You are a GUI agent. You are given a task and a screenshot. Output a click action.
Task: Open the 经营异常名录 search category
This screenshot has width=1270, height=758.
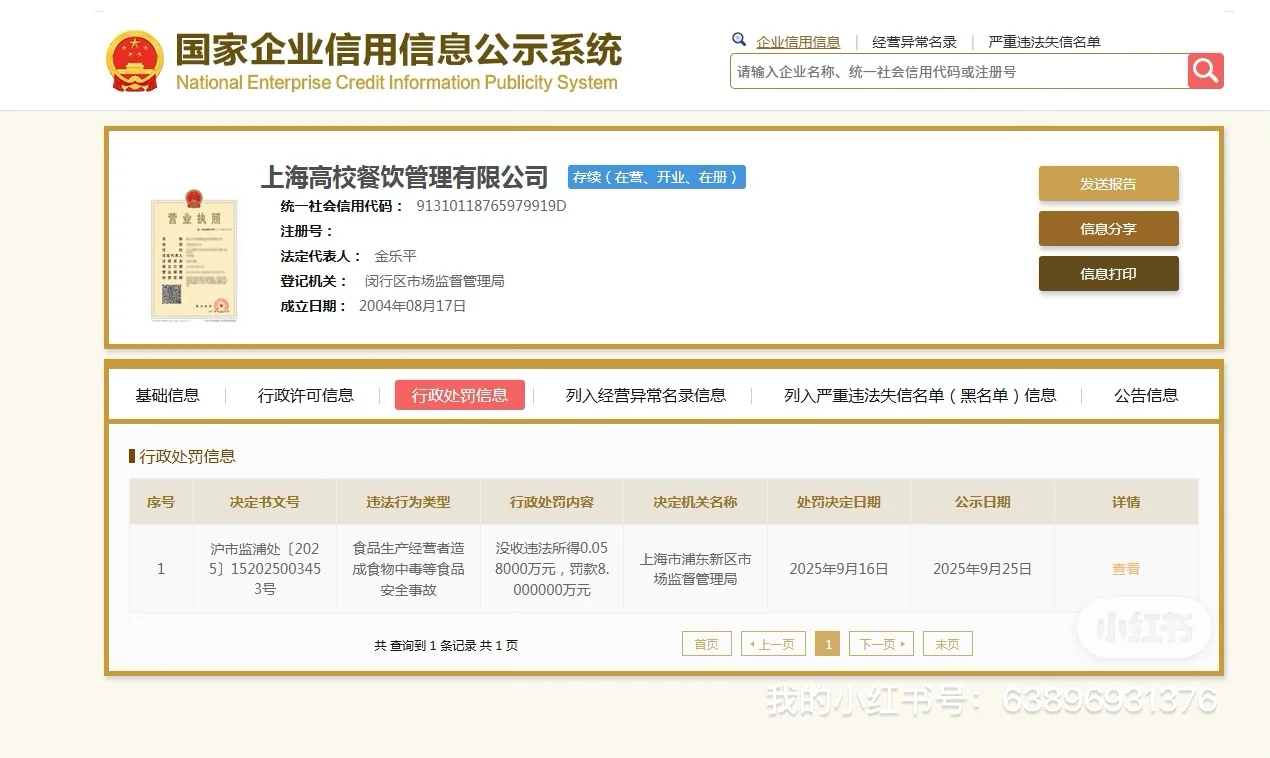[x=912, y=41]
